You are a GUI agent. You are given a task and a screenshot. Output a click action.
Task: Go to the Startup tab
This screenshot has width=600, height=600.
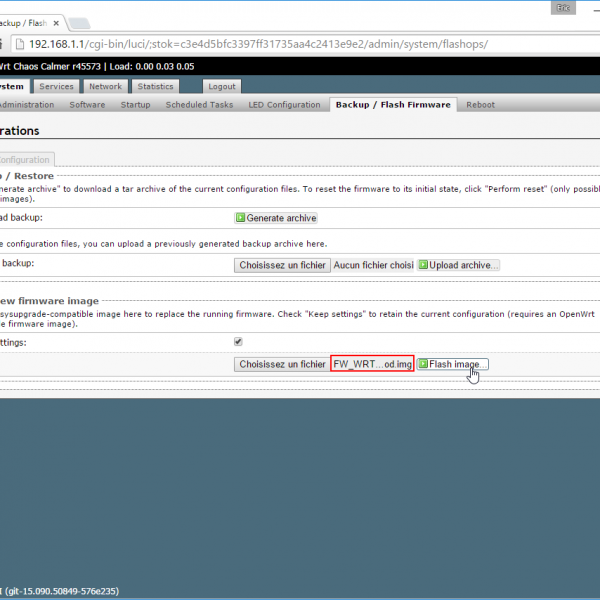[x=135, y=105]
